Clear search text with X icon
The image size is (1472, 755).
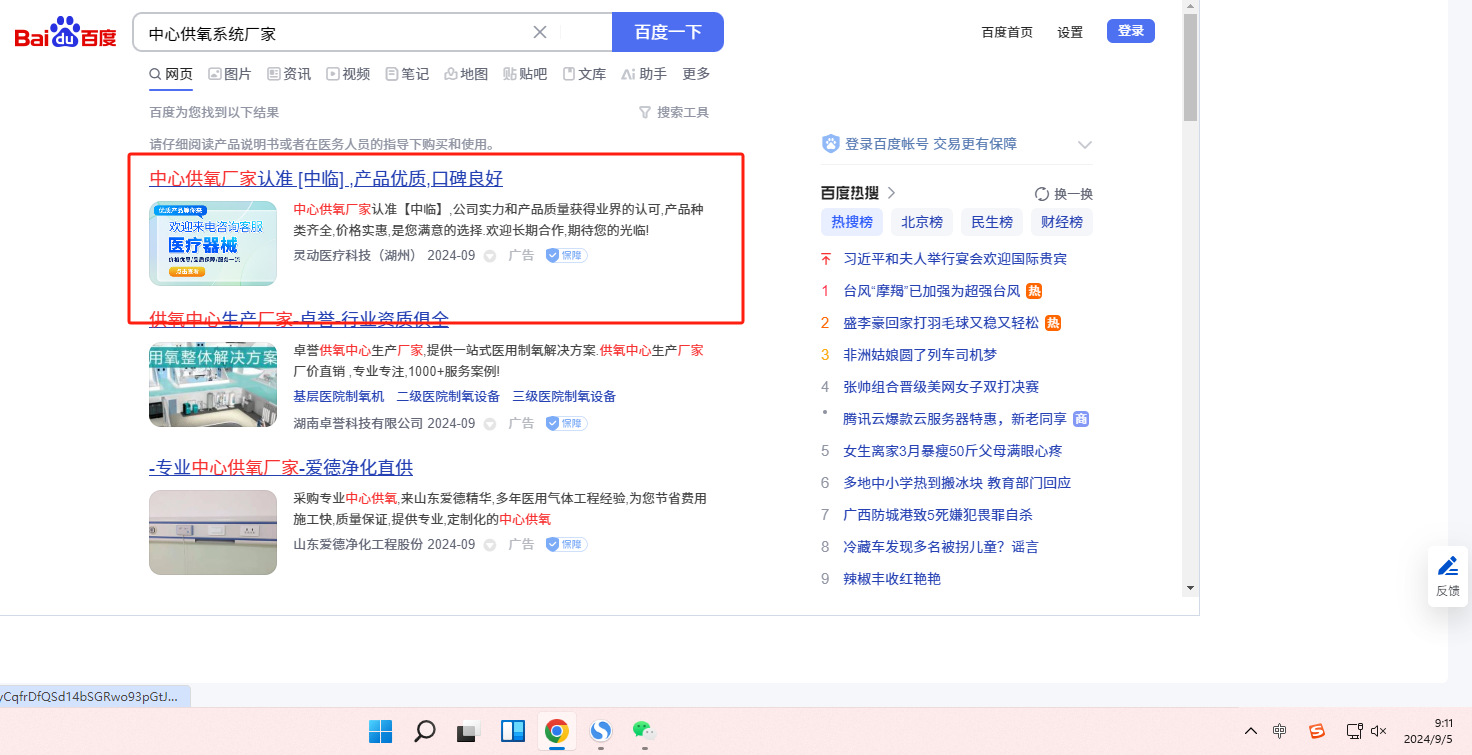point(540,32)
